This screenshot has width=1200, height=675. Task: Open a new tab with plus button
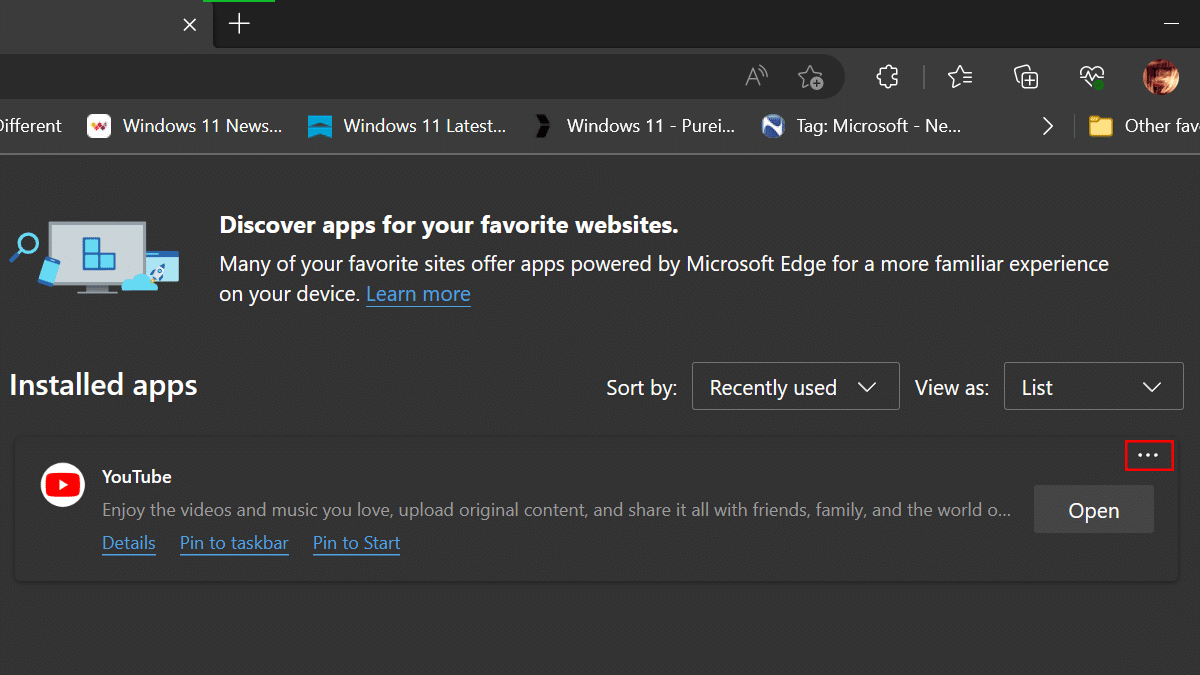point(239,24)
